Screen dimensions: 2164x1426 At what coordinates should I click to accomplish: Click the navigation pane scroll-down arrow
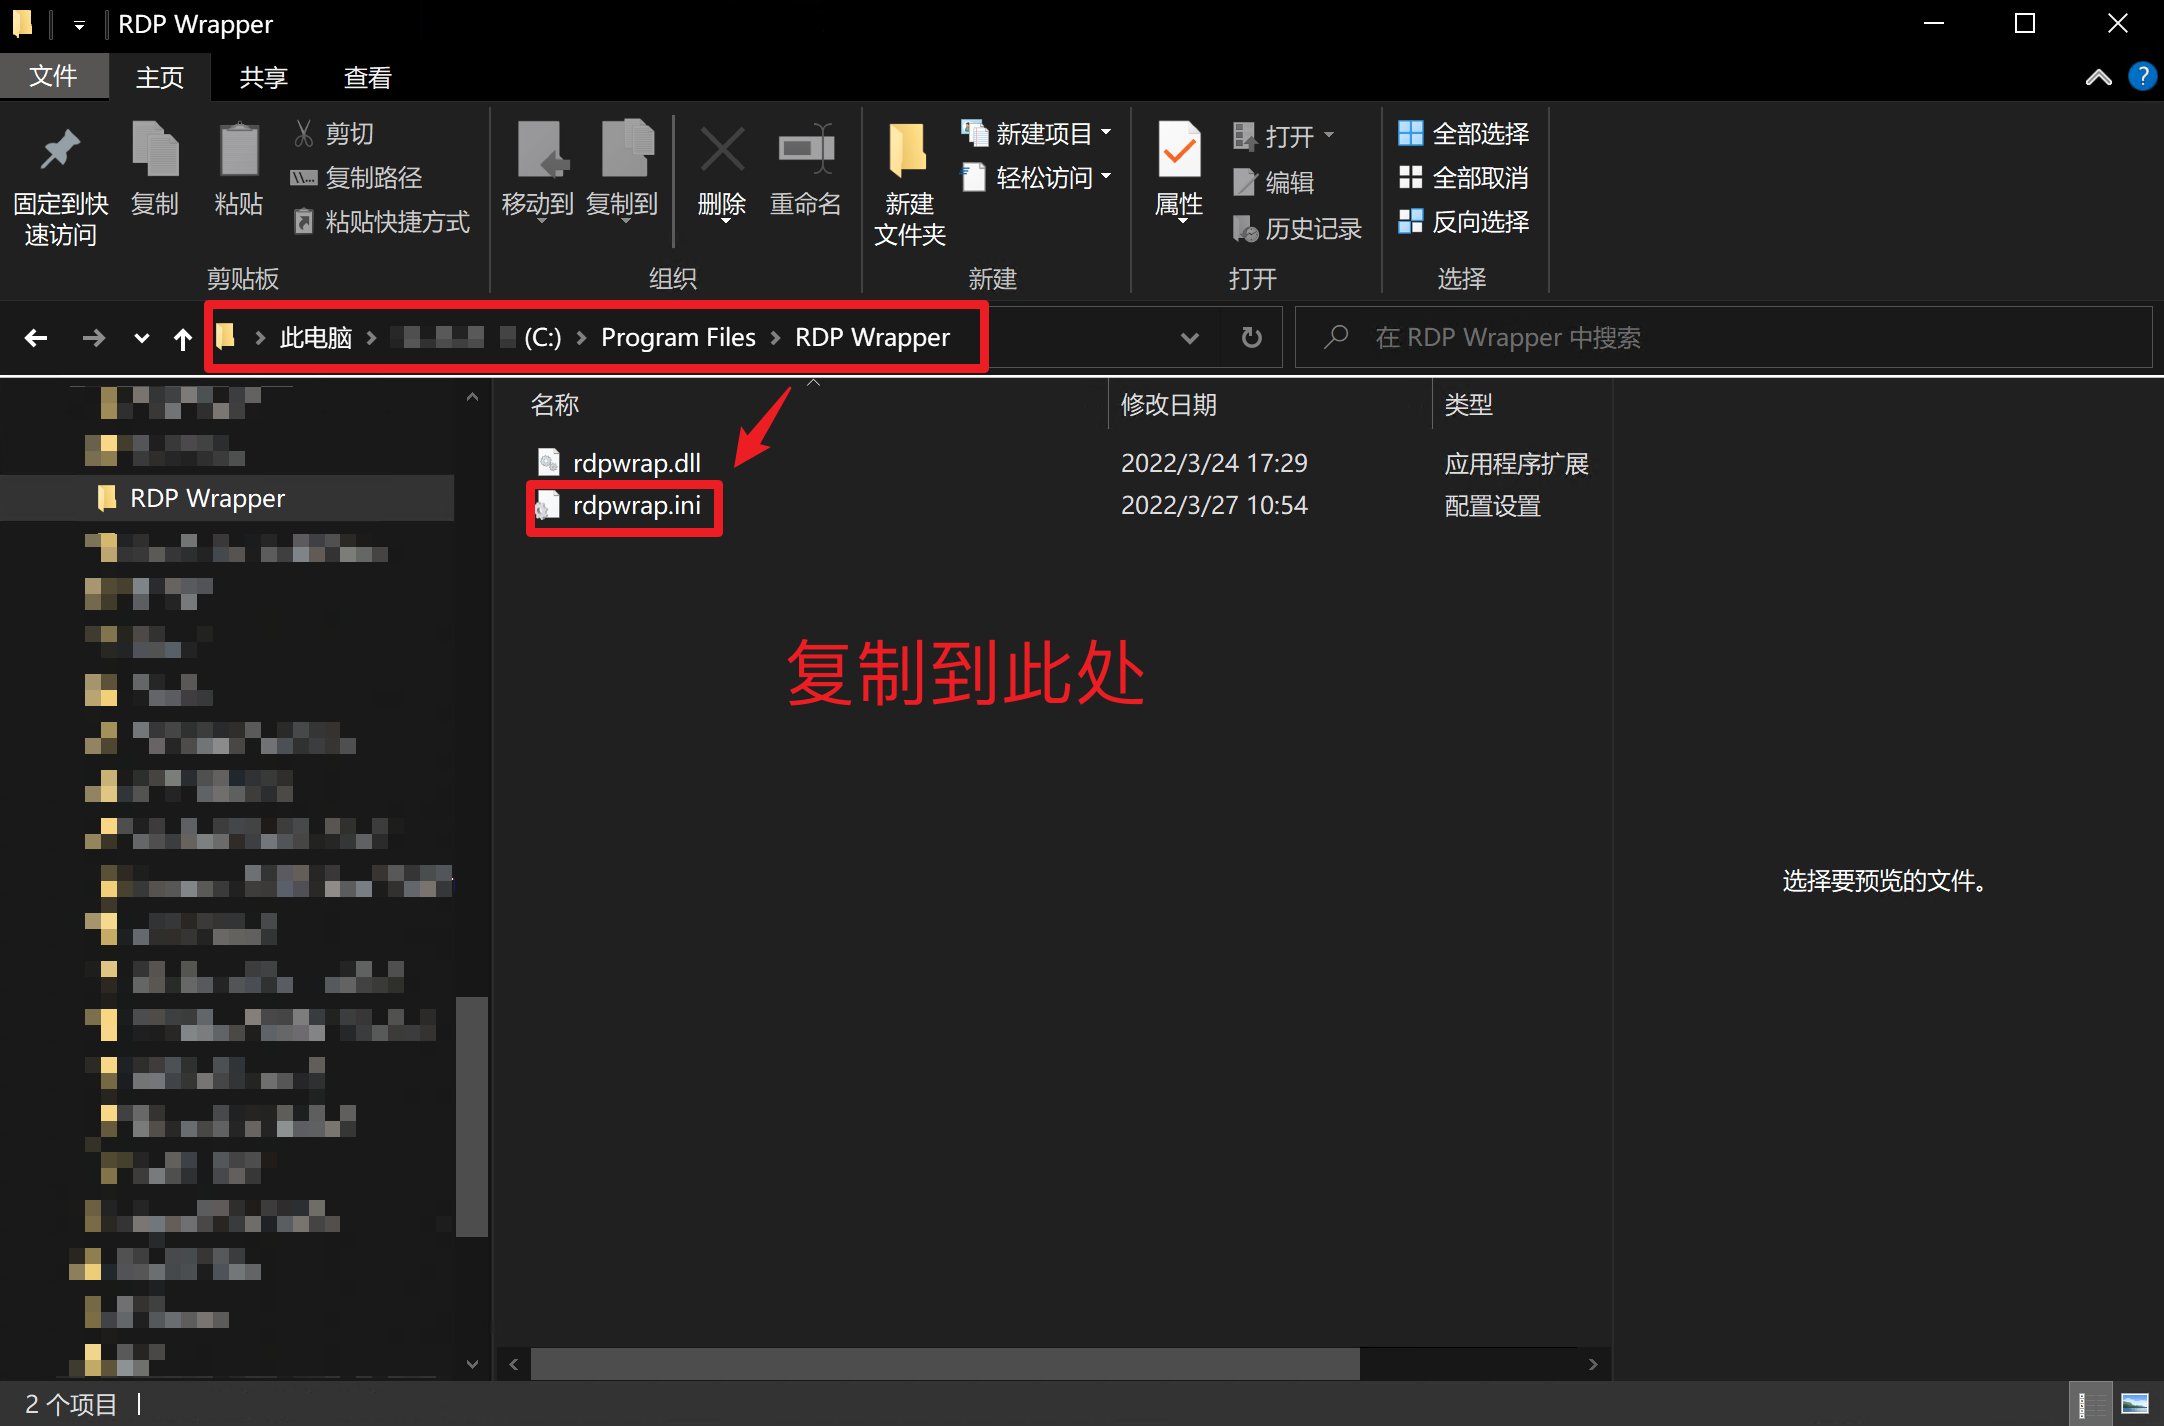pyautogui.click(x=472, y=1363)
